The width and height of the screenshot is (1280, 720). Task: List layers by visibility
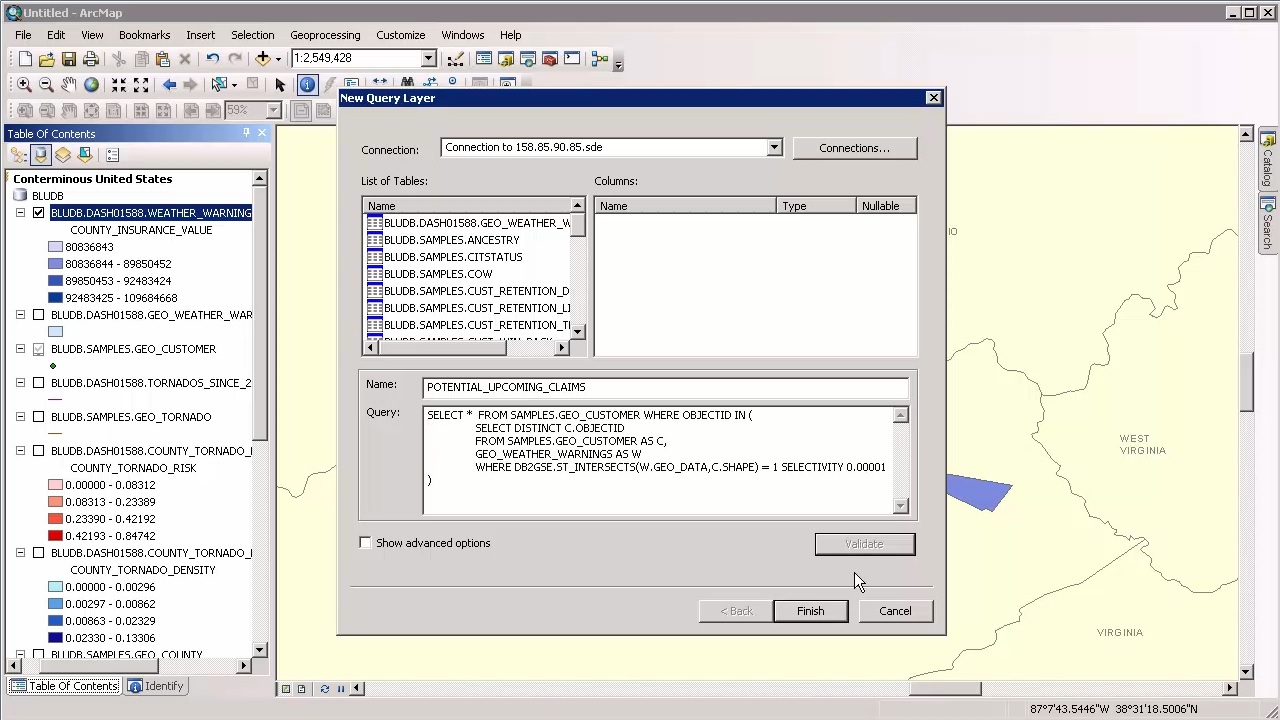coord(63,155)
